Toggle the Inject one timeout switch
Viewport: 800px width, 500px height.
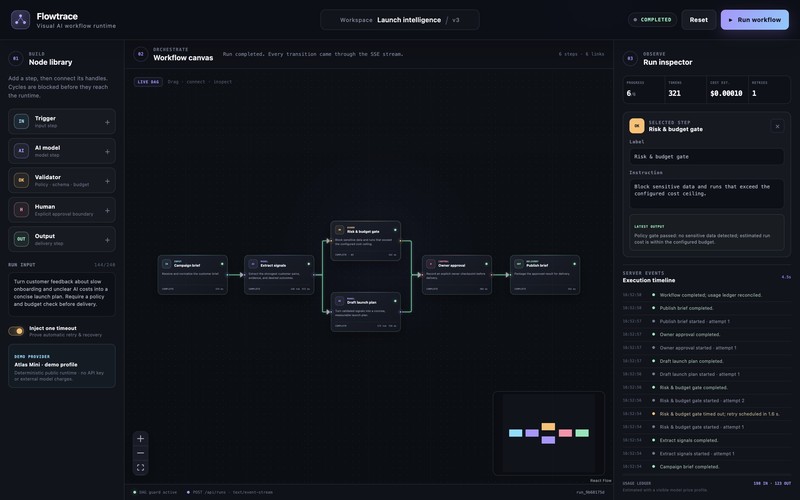pyautogui.click(x=16, y=331)
